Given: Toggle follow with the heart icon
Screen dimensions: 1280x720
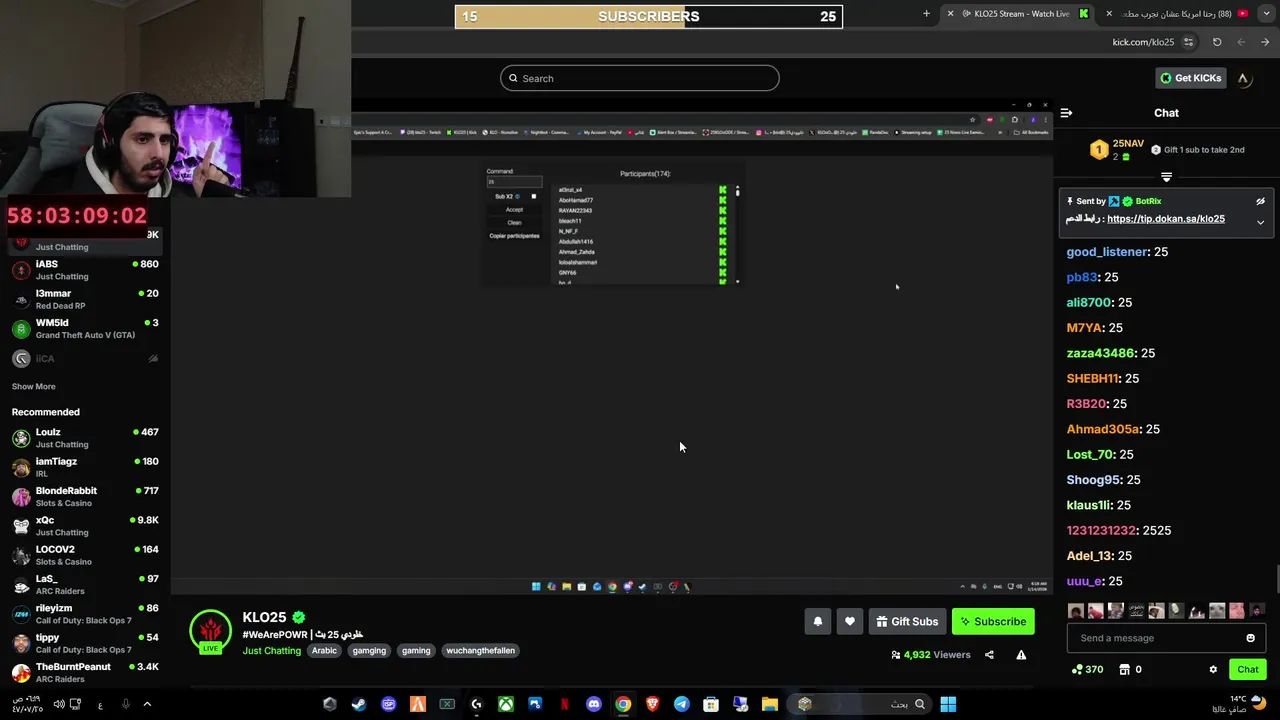Looking at the screenshot, I should (x=849, y=621).
